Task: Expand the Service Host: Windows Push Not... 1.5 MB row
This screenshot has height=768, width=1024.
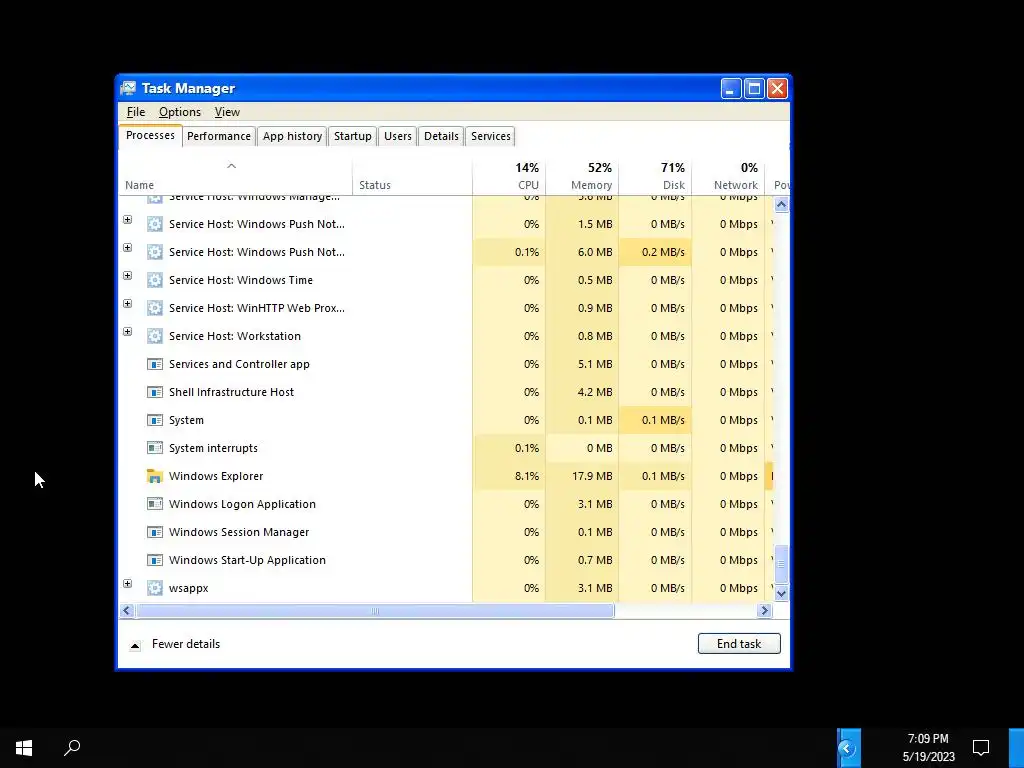Action: pos(127,219)
